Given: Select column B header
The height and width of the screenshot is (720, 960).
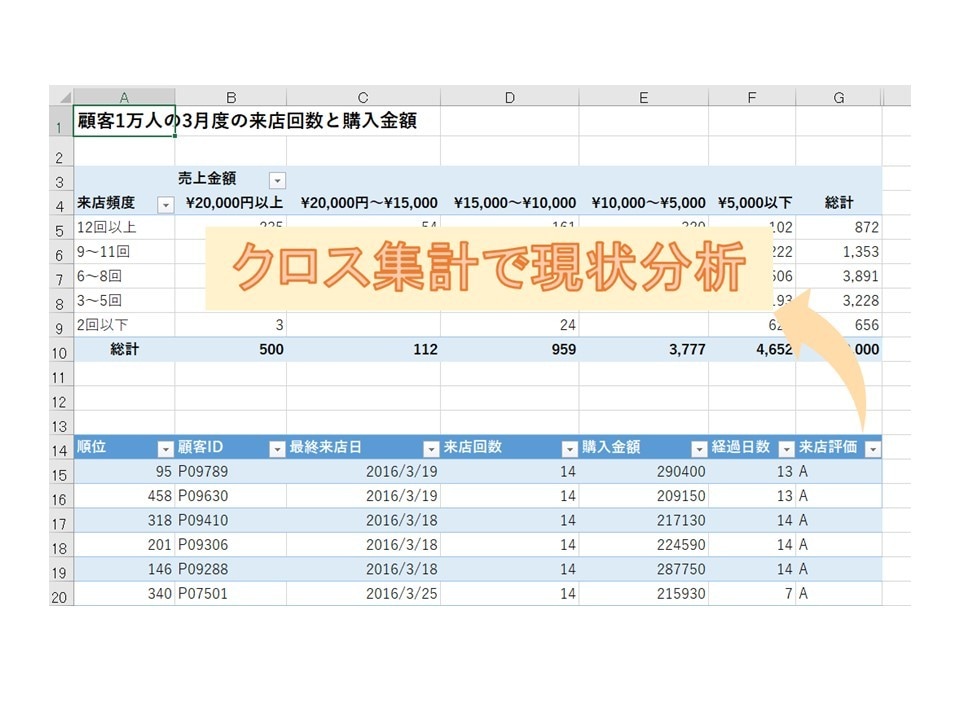Looking at the screenshot, I should point(231,97).
